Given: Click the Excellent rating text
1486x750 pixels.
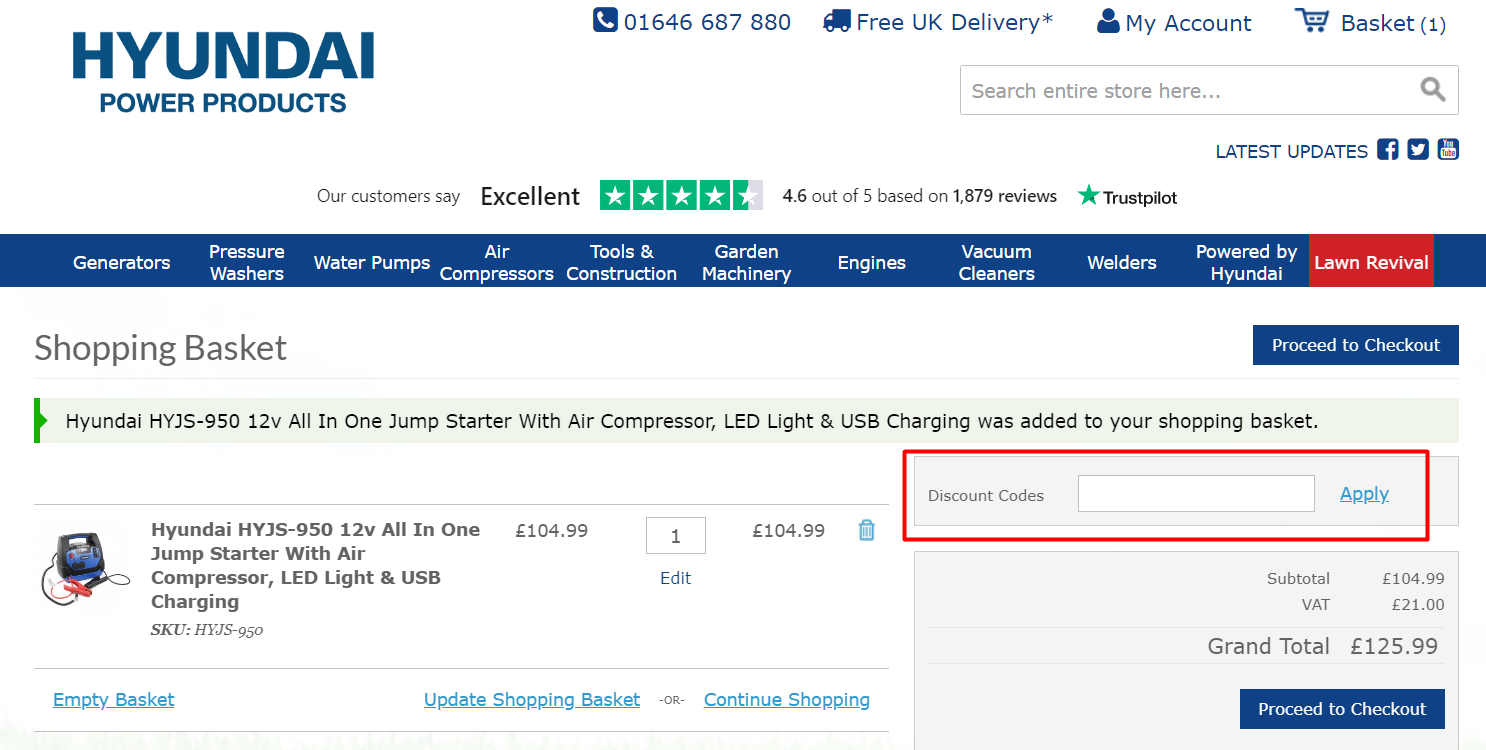Looking at the screenshot, I should coord(530,196).
